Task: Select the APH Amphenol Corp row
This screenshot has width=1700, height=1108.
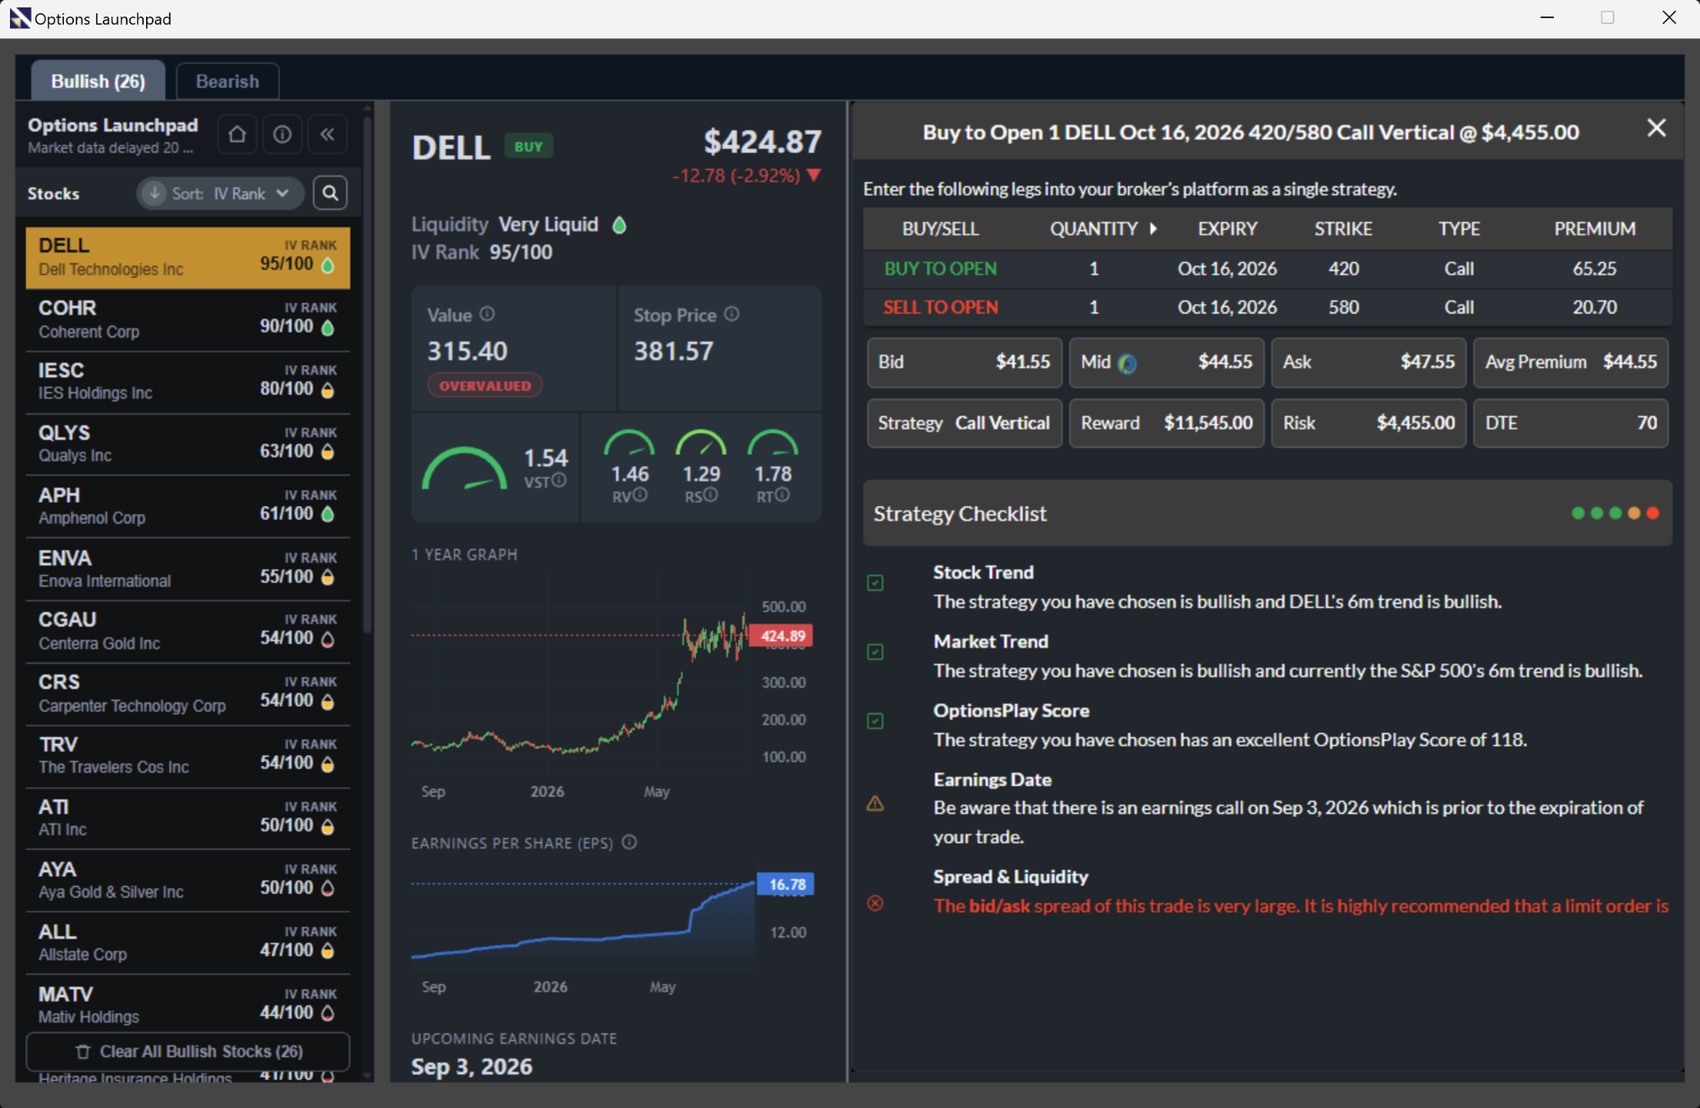Action: click(x=188, y=507)
